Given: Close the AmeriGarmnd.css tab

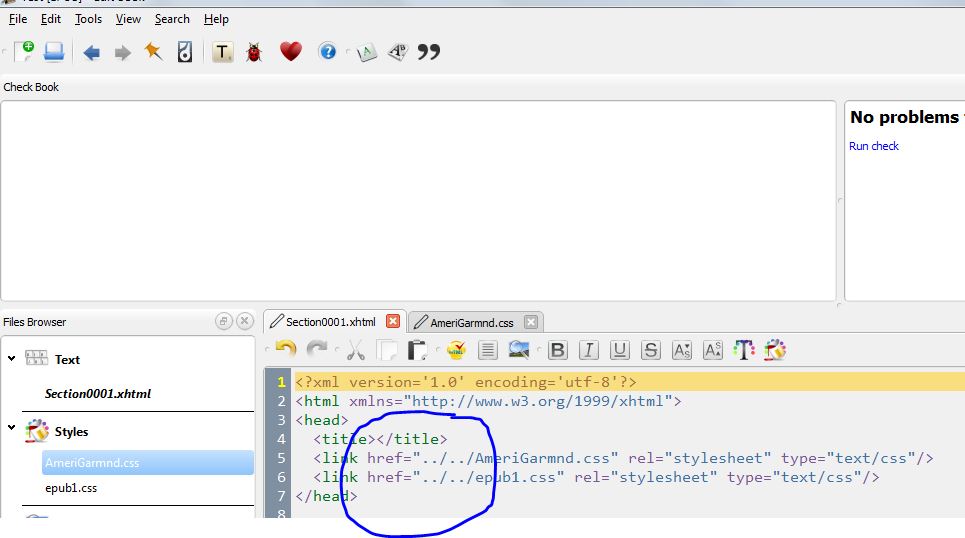Looking at the screenshot, I should [x=531, y=322].
